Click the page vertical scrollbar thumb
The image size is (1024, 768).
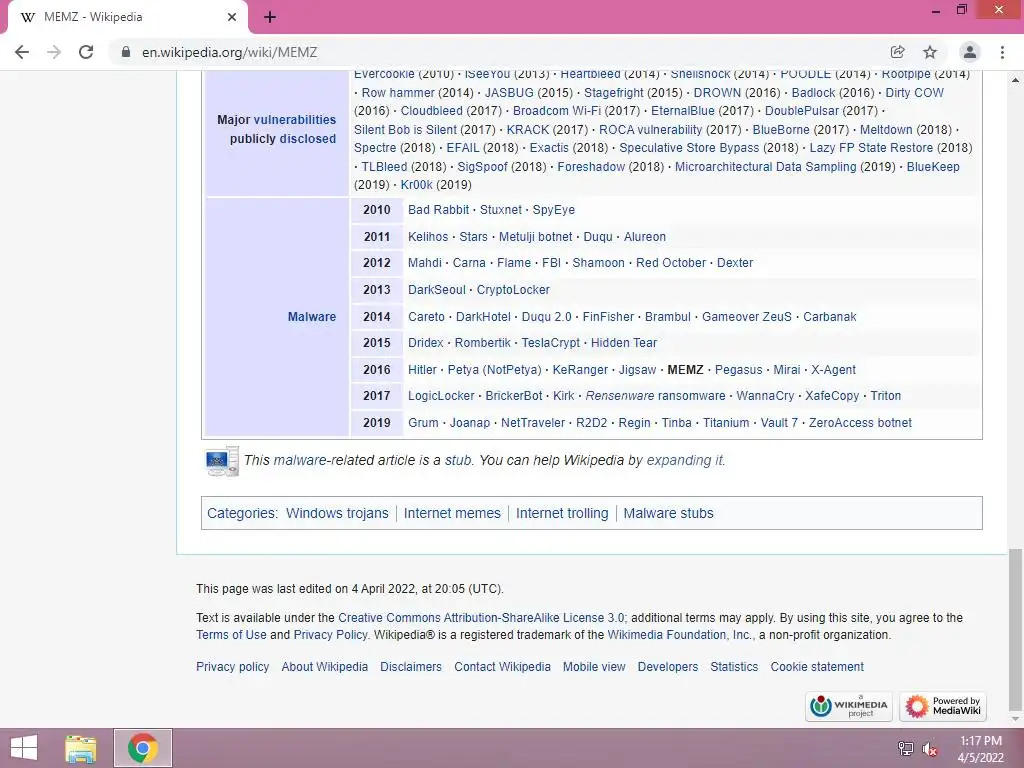(x=1015, y=630)
